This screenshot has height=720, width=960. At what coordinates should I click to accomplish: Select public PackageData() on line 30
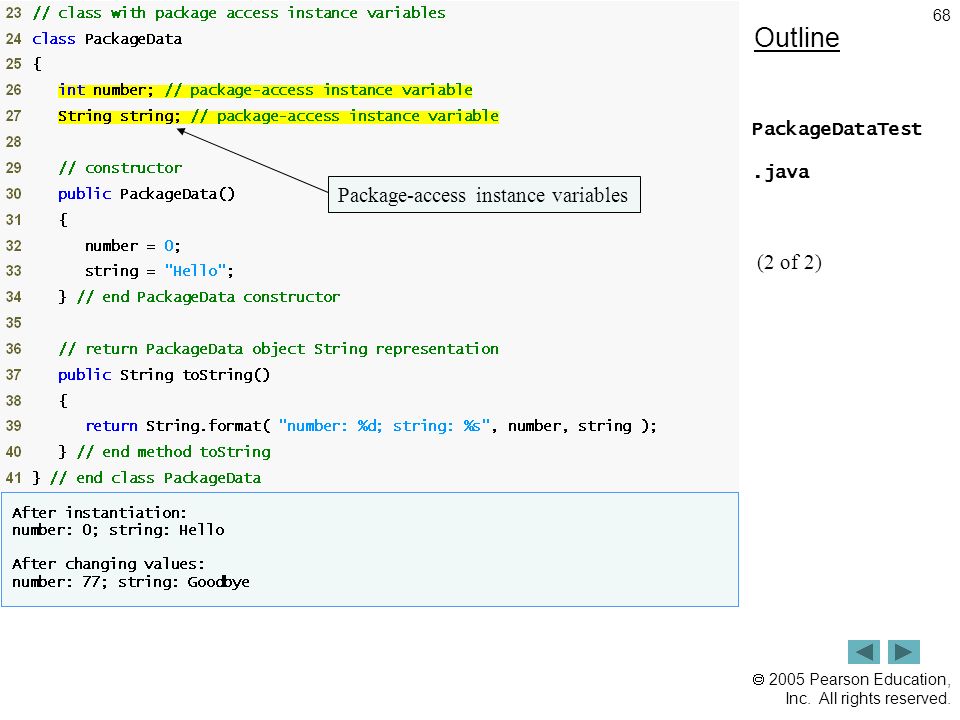point(146,194)
